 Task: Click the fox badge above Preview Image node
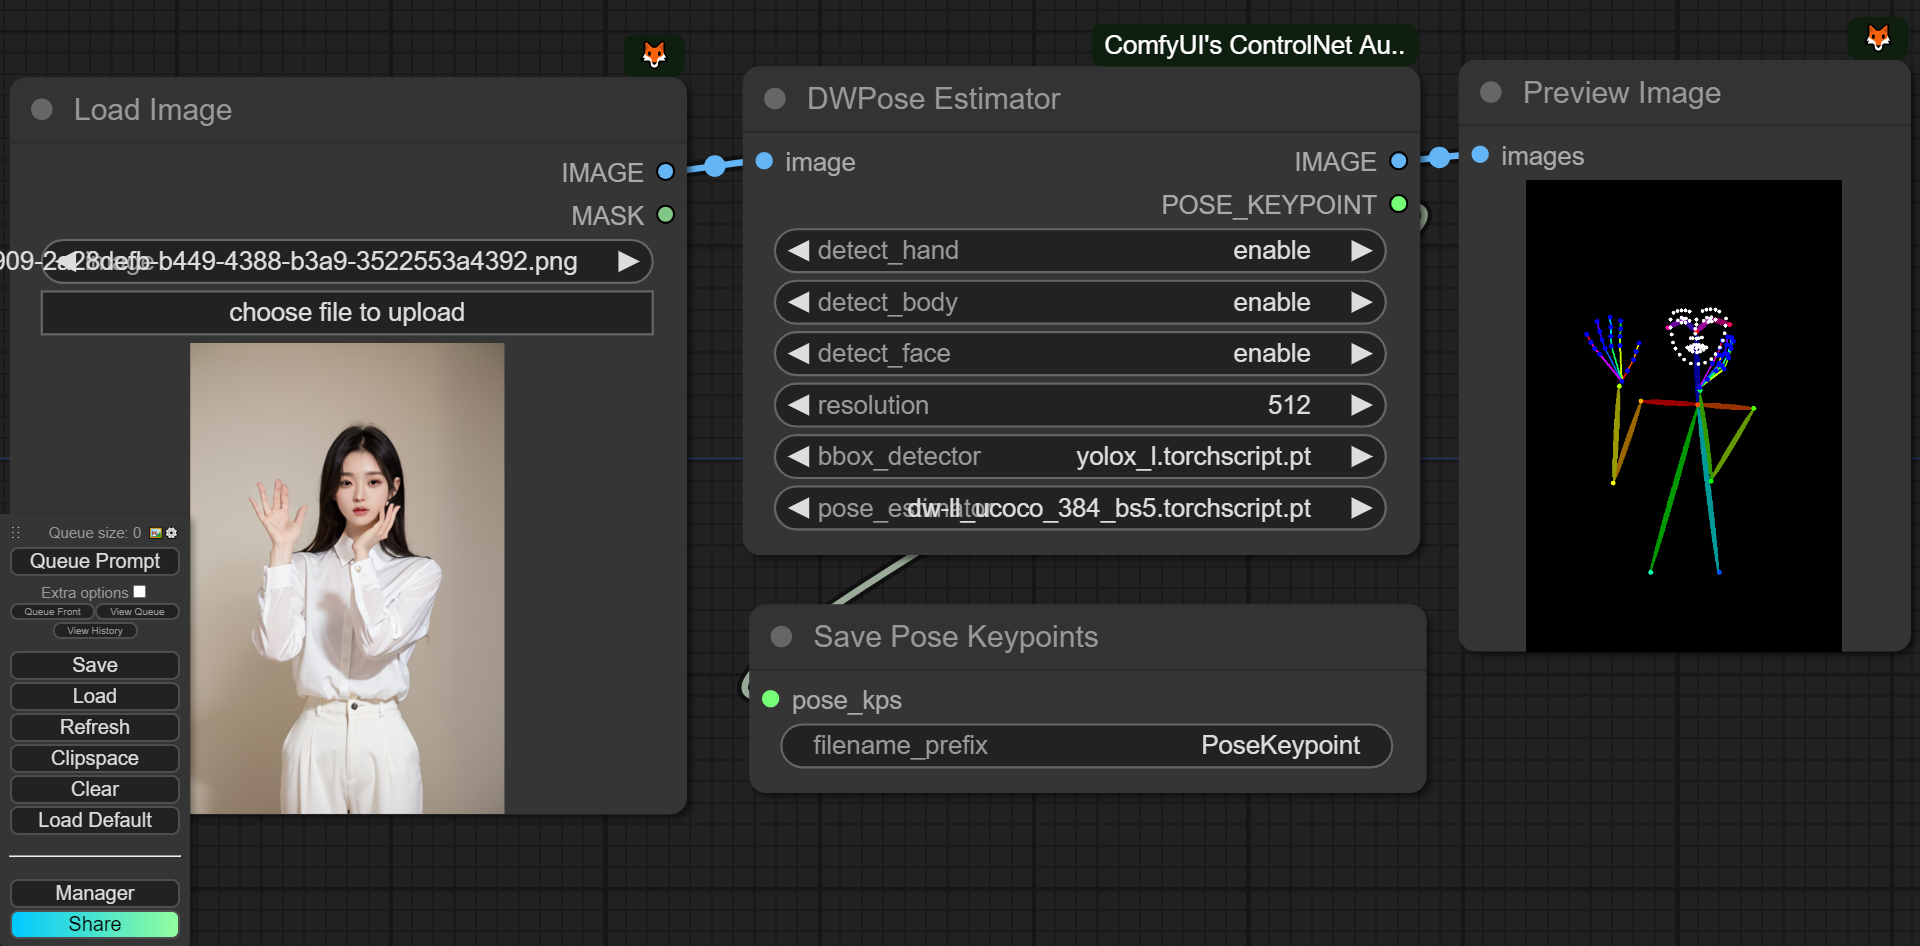(1878, 38)
